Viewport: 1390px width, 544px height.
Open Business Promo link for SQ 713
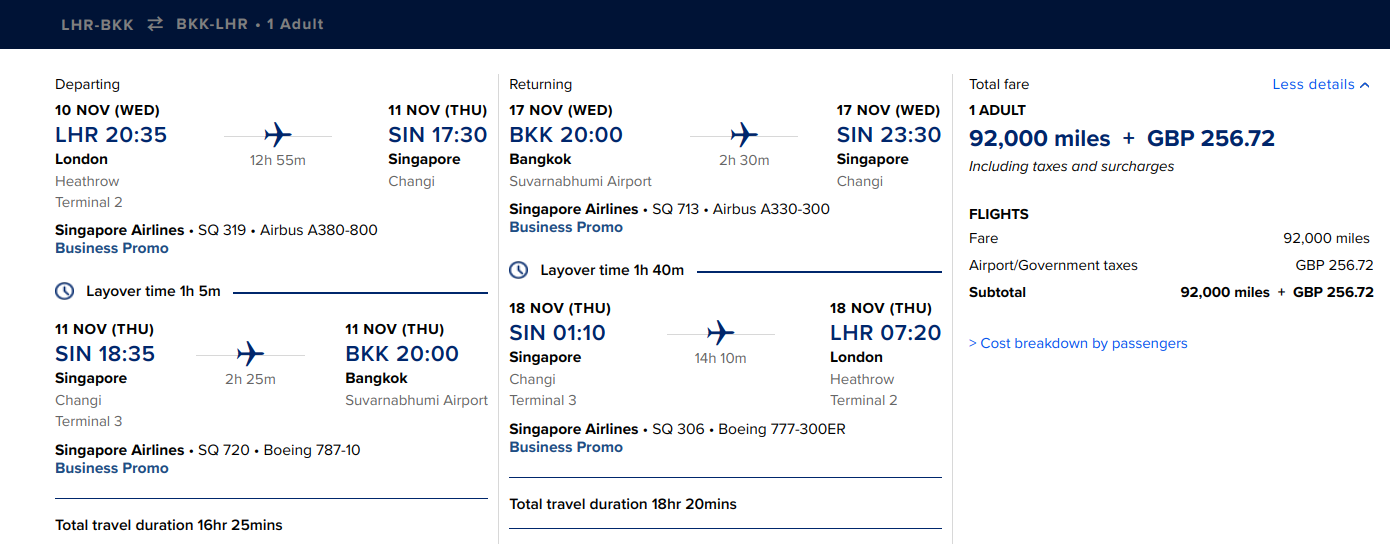point(566,227)
